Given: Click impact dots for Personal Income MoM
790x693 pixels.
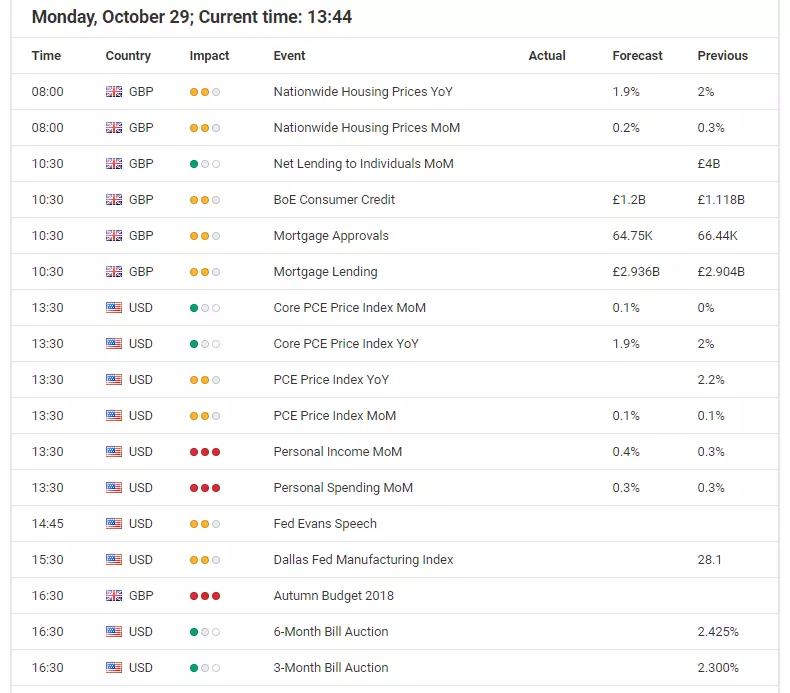Looking at the screenshot, I should click(x=205, y=452).
